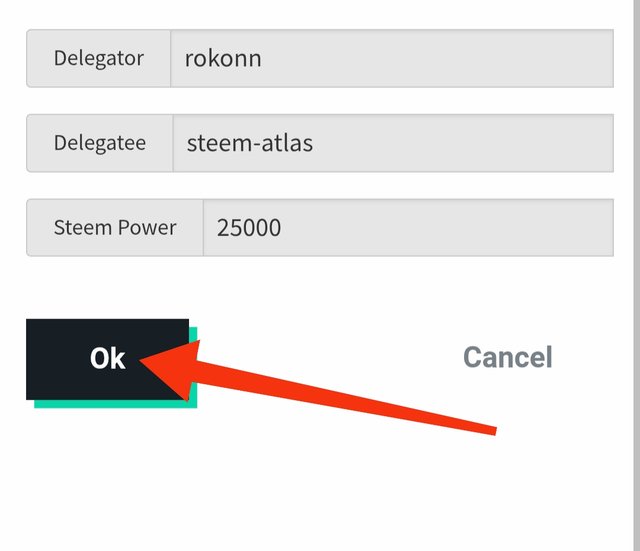Click the username text rokonn

[223, 58]
